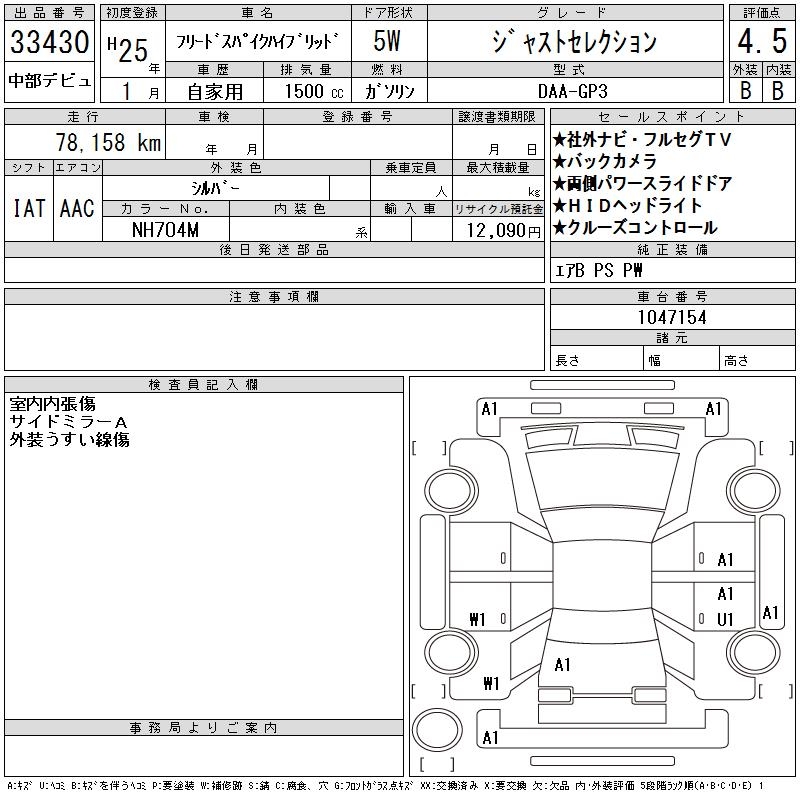Click the damage code legend line at bottom

[386, 786]
